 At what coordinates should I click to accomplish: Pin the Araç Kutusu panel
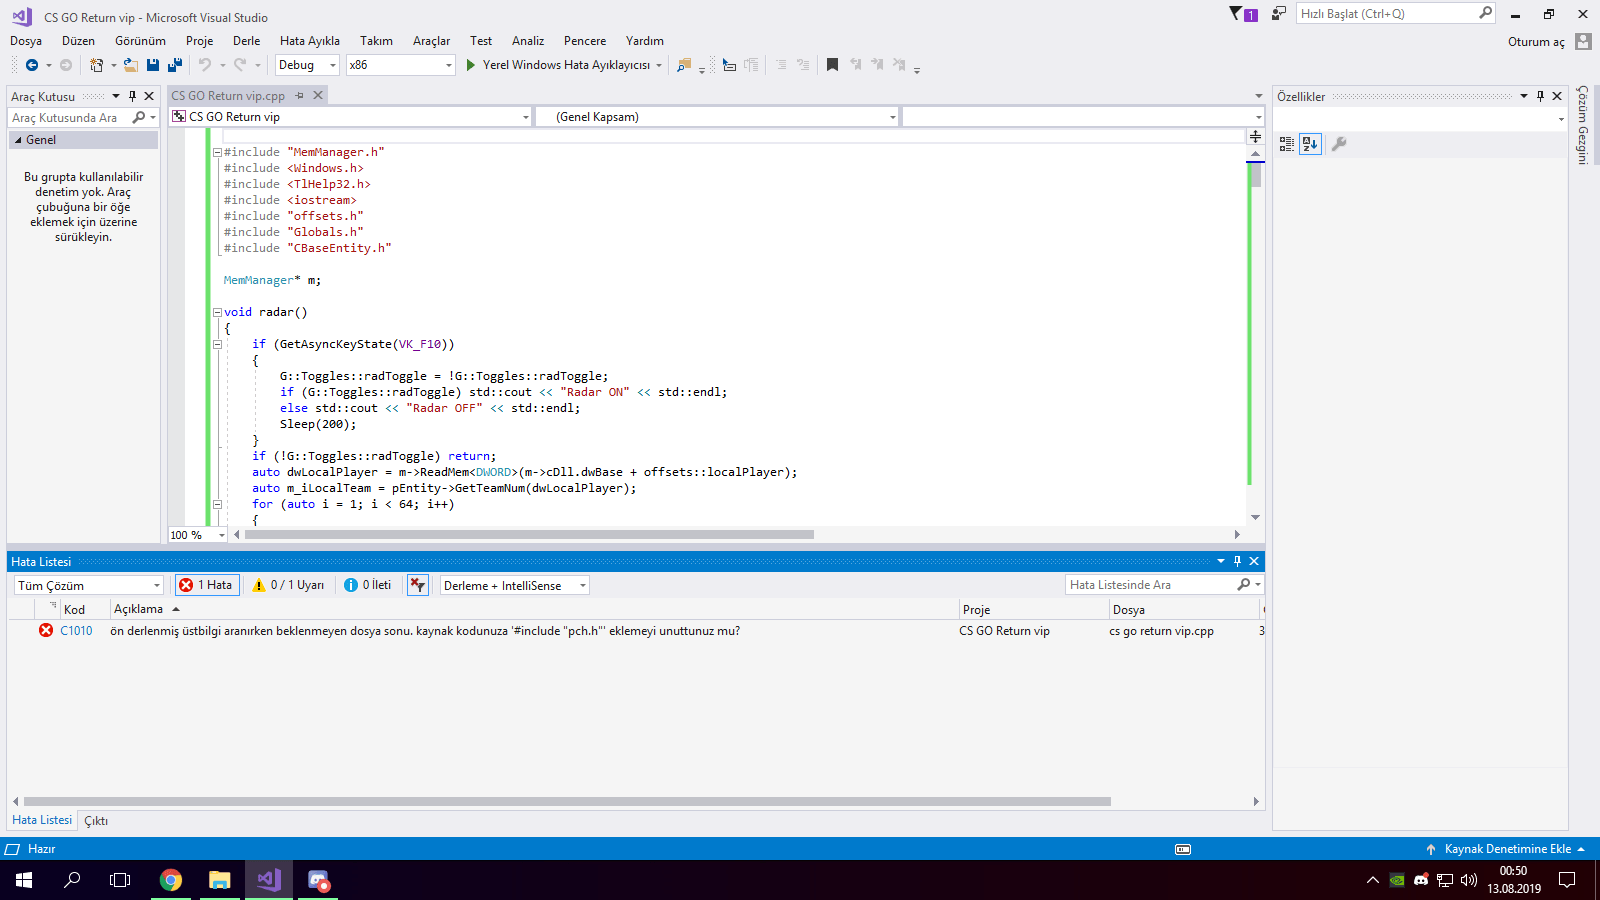[x=132, y=96]
